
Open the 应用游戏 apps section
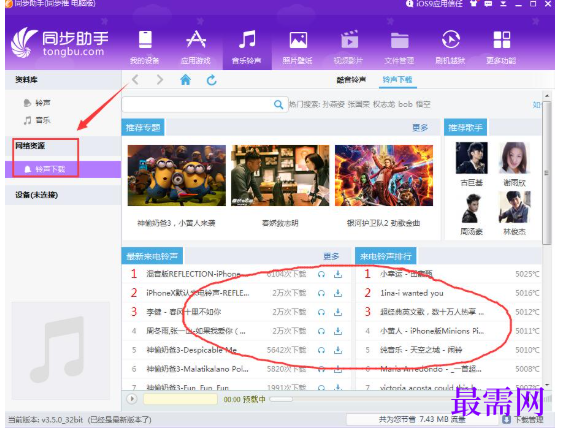[x=196, y=39]
